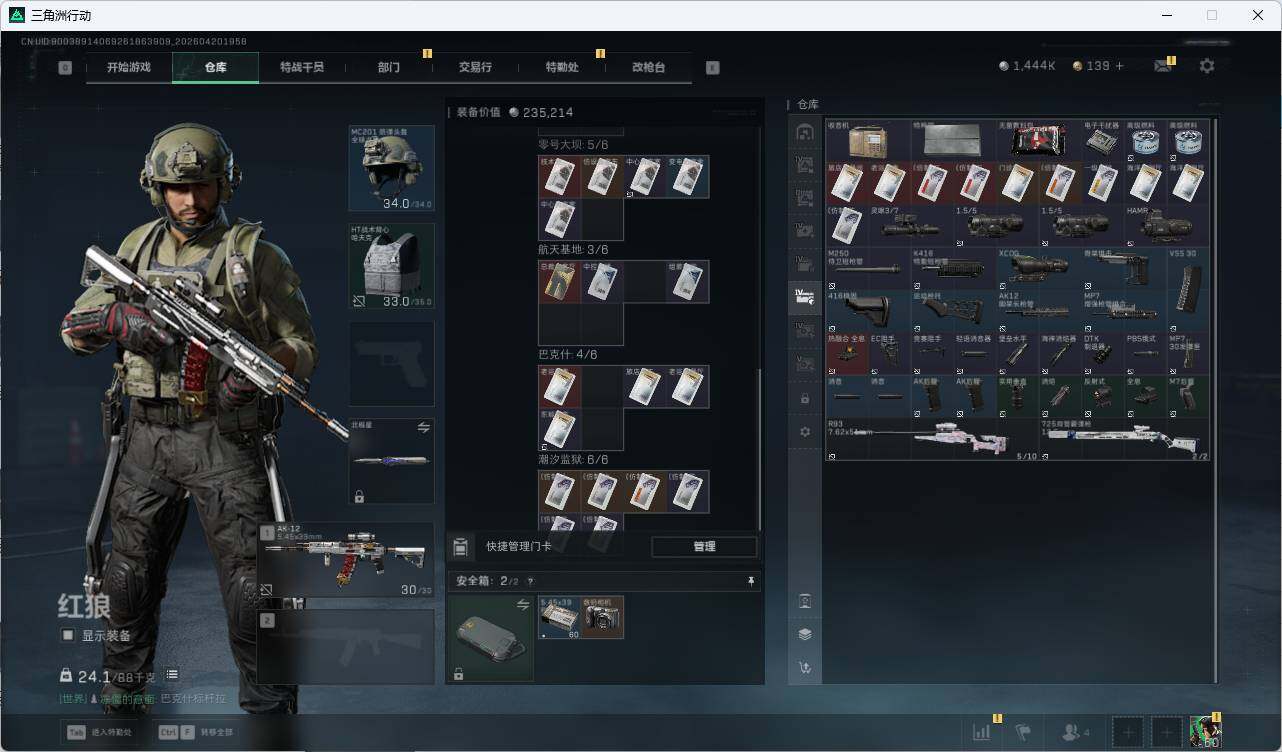Click the plus icon beside 139 currency
This screenshot has width=1282, height=752.
pos(1120,66)
